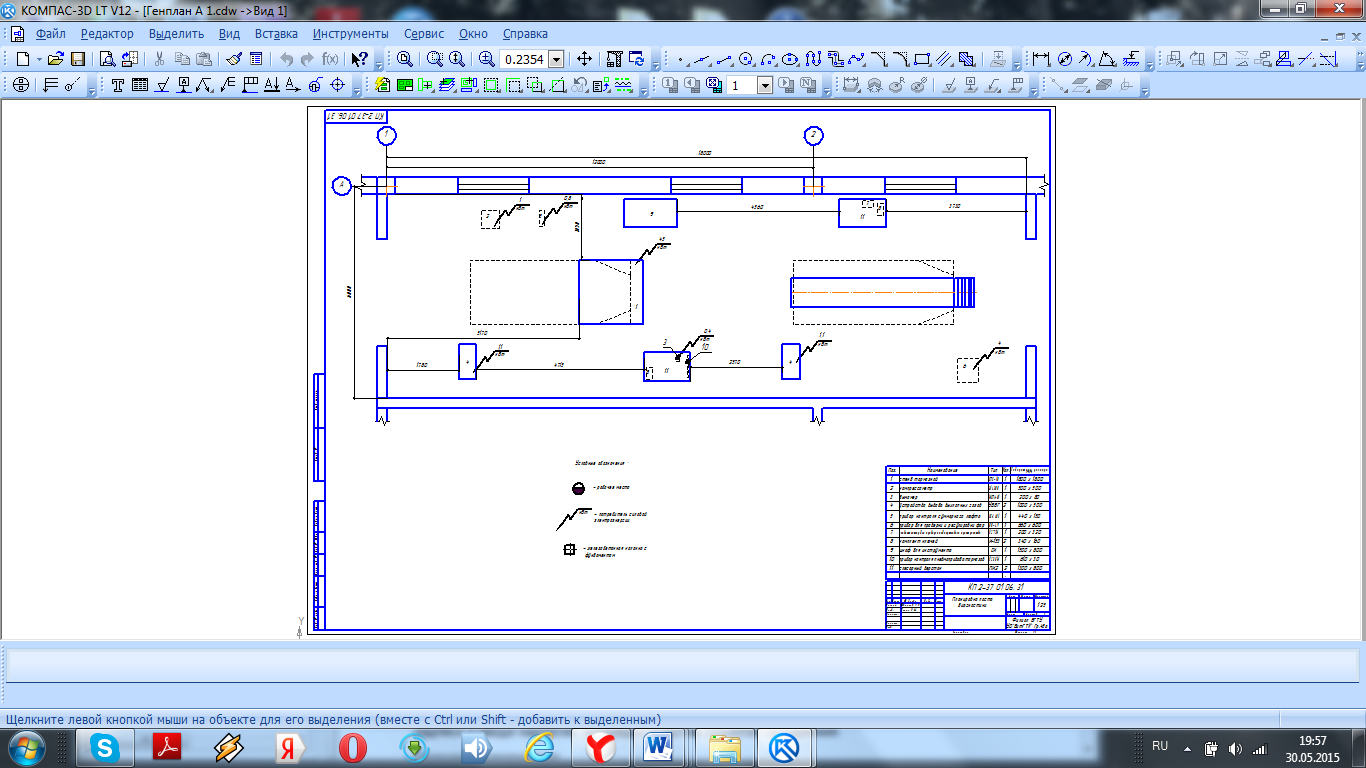Open the view number dropdown showing 1

[x=765, y=85]
